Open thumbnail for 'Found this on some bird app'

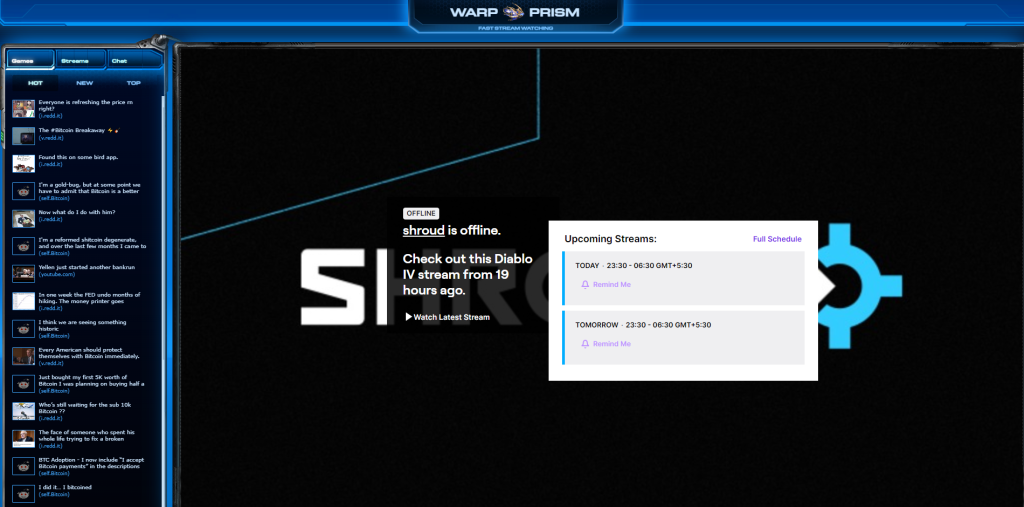click(x=24, y=162)
